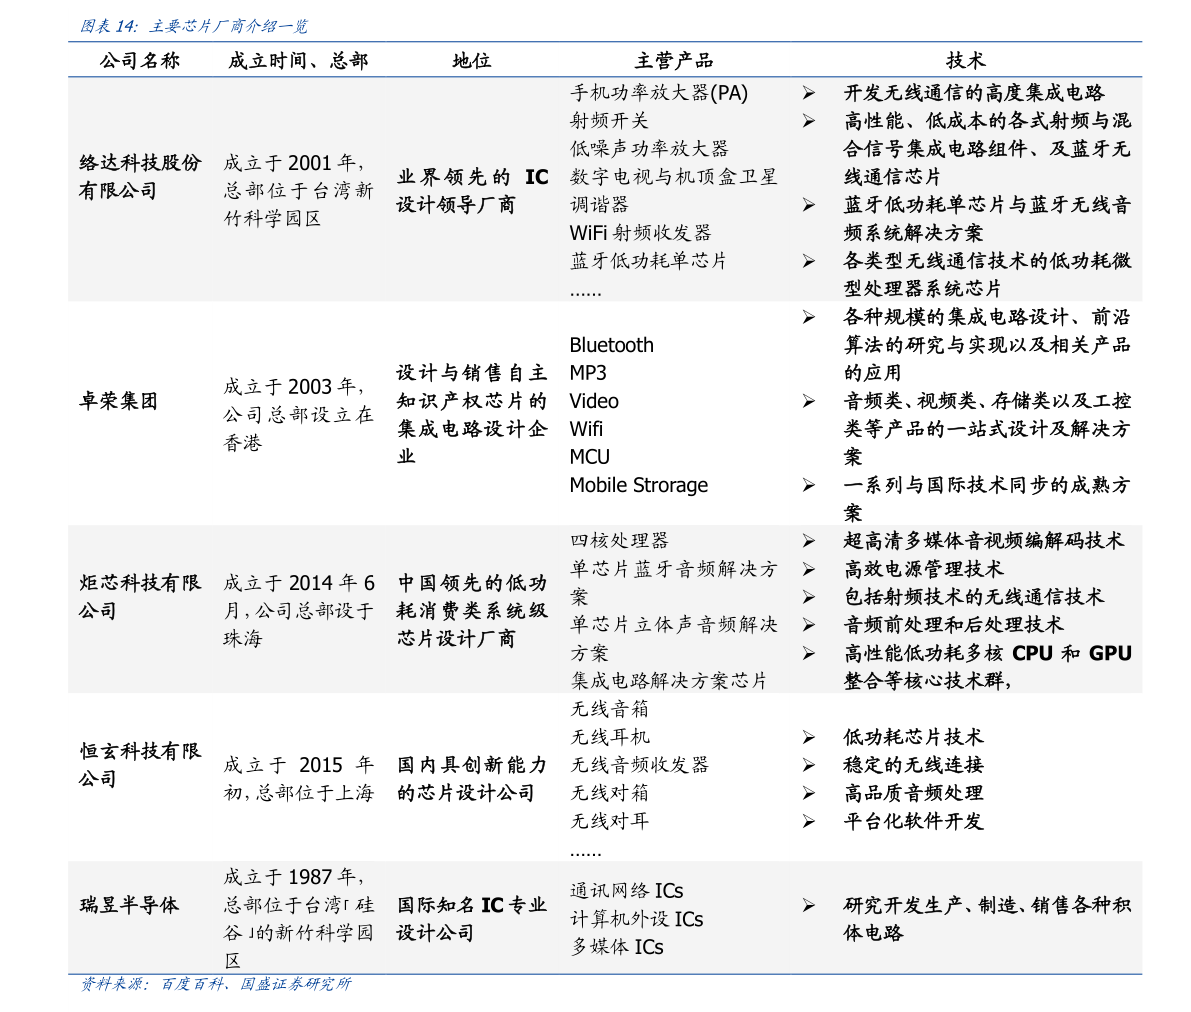This screenshot has height=1012, width=1191.
Task: Click the arrow bullet before 音频前处理和后处理技术
Action: (808, 625)
